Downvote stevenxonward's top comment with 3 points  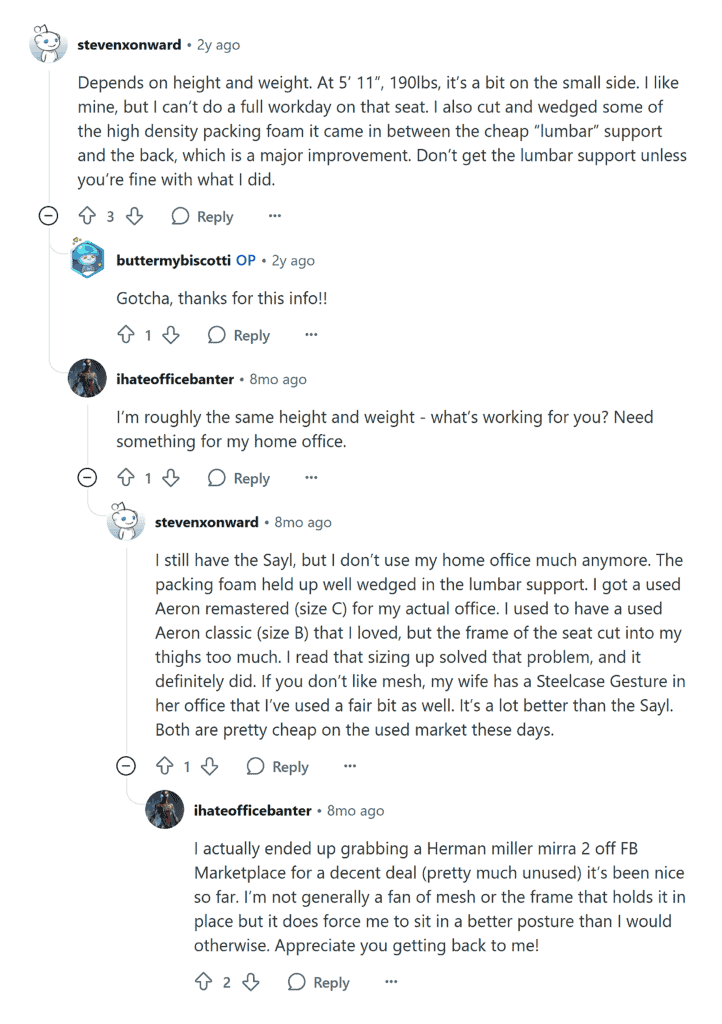[x=134, y=216]
